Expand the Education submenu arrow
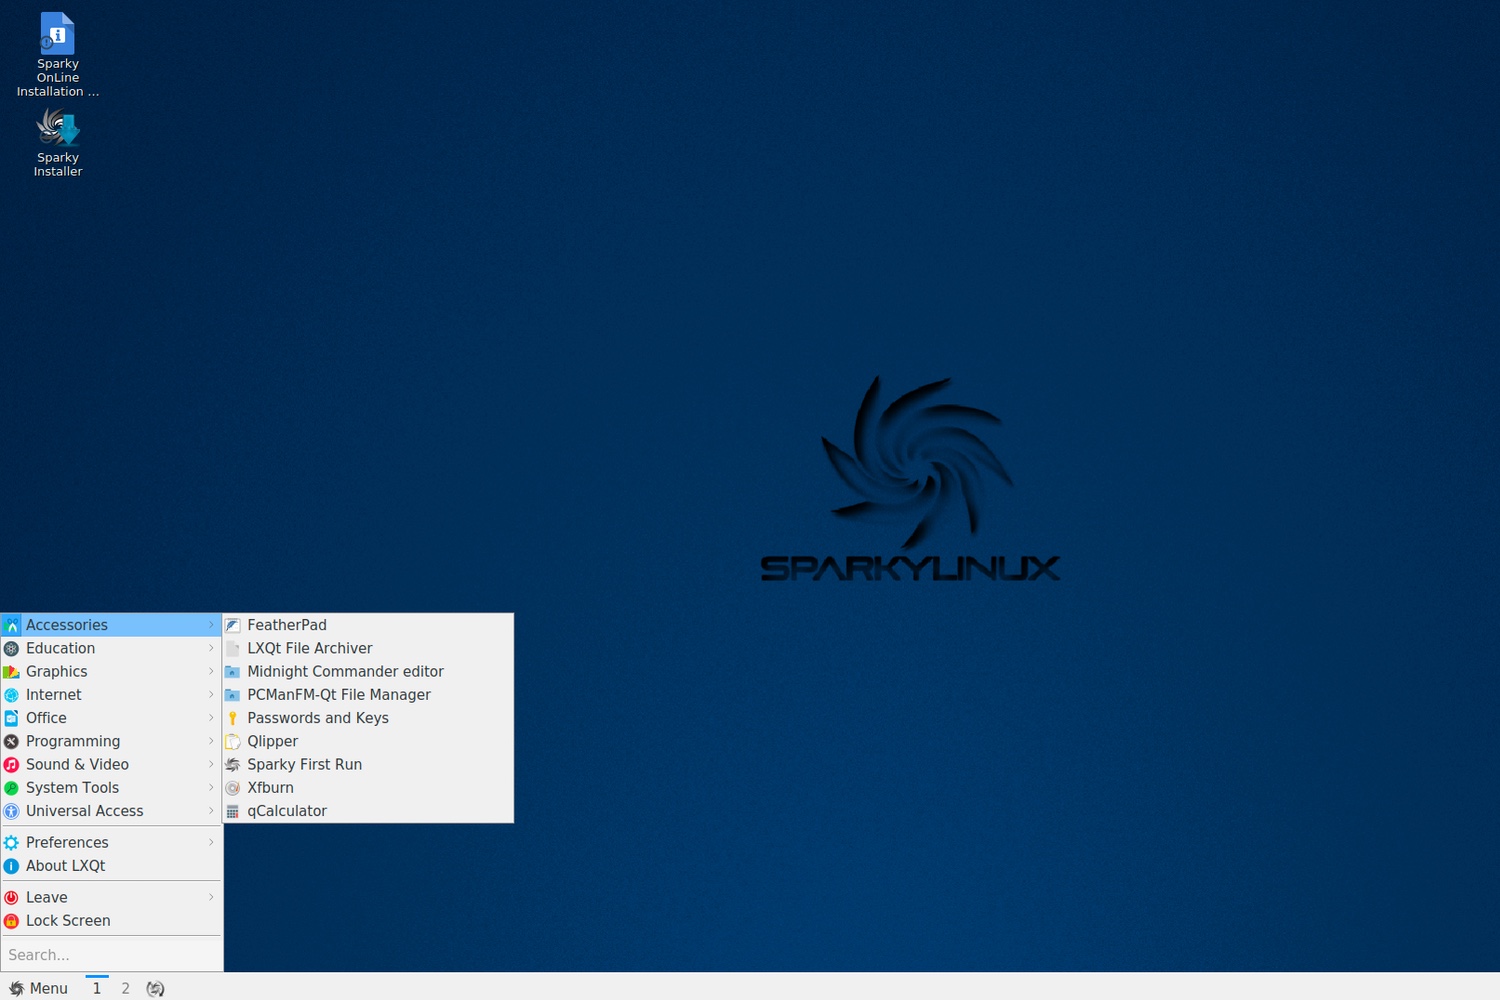The image size is (1500, 1000). (x=211, y=648)
